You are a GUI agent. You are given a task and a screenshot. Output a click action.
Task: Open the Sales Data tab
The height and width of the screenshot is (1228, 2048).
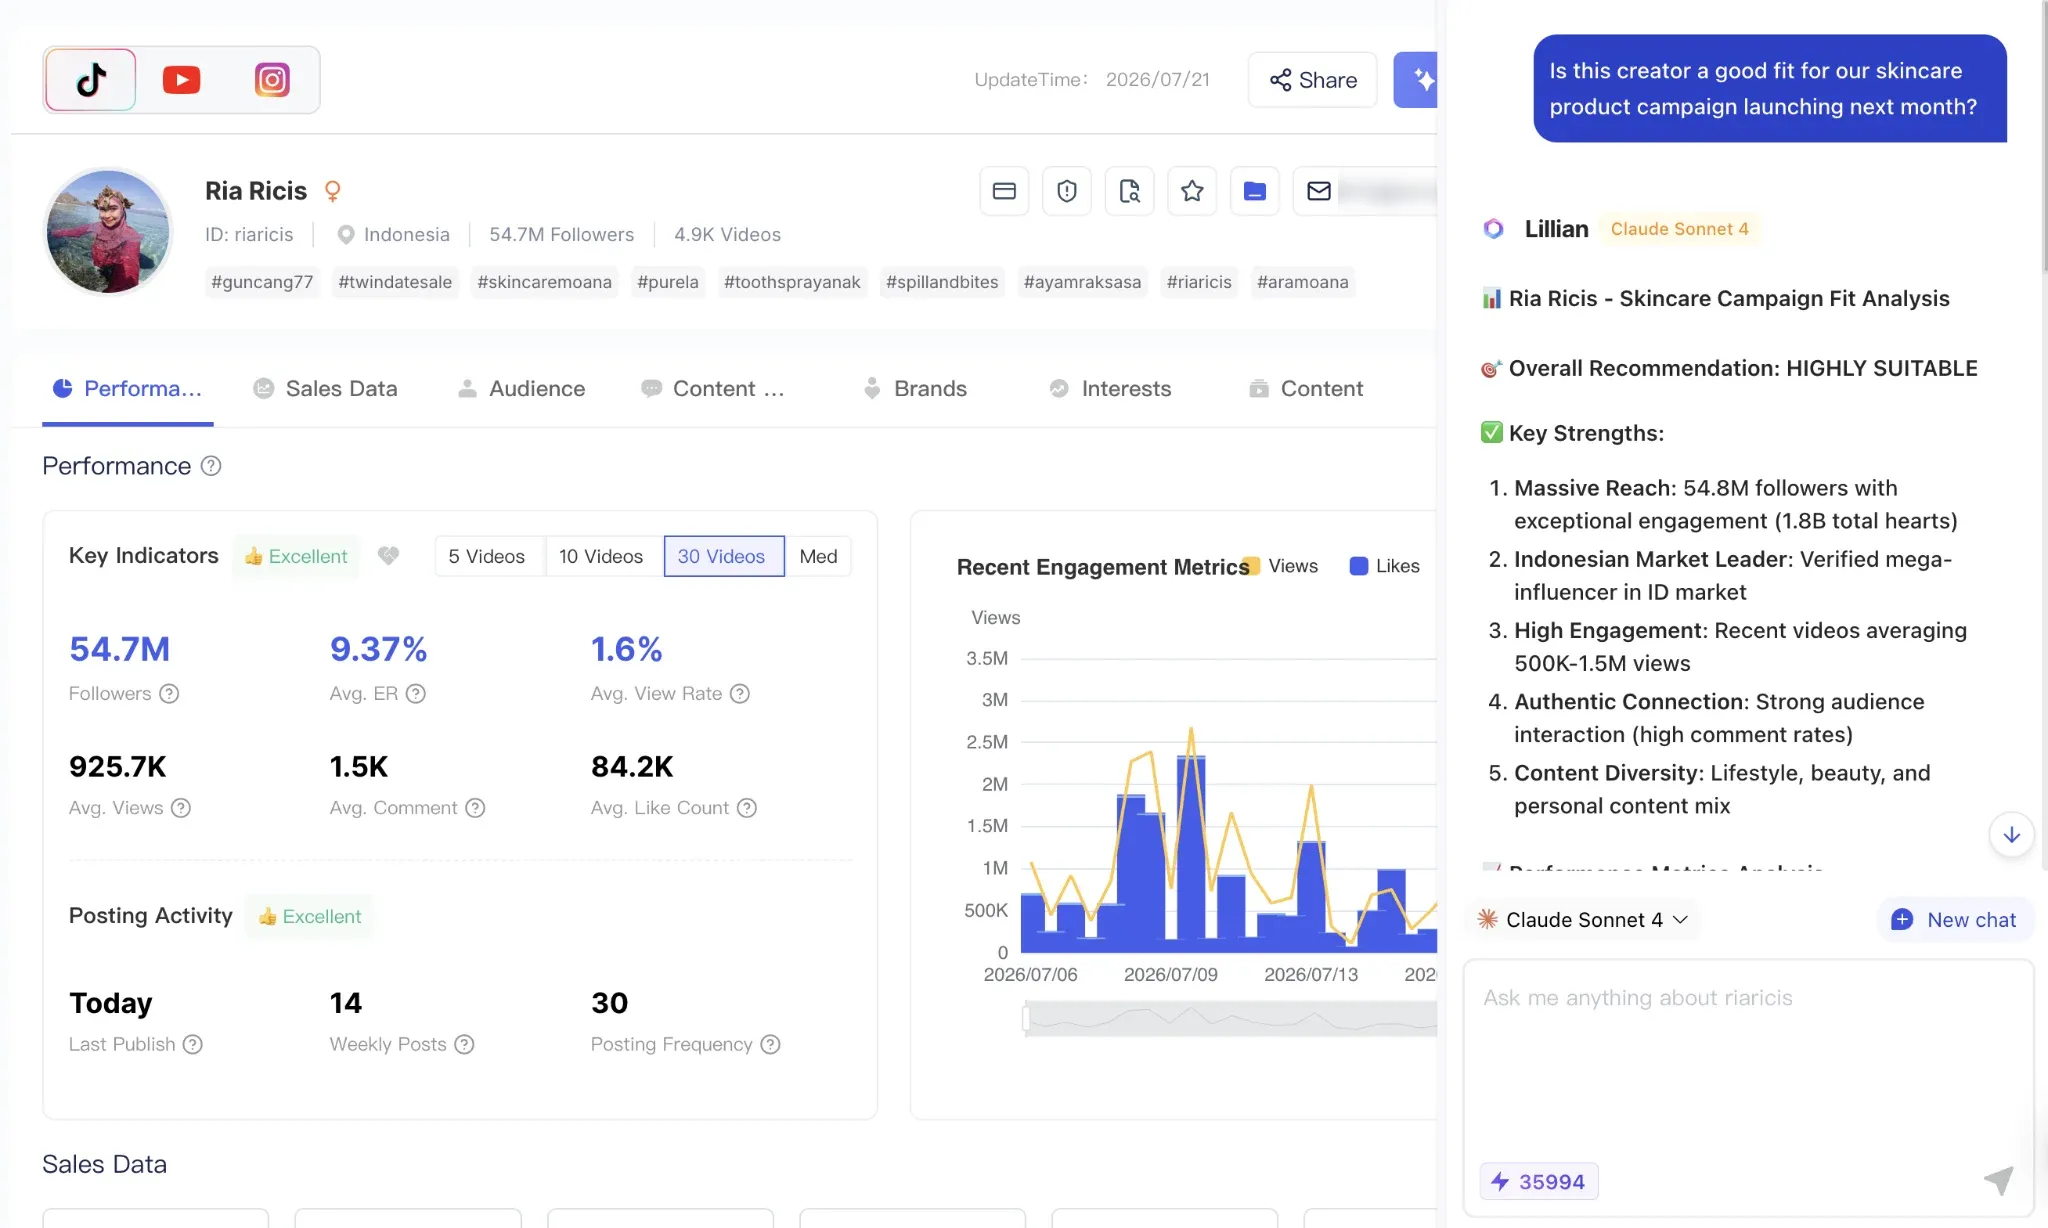click(x=325, y=389)
